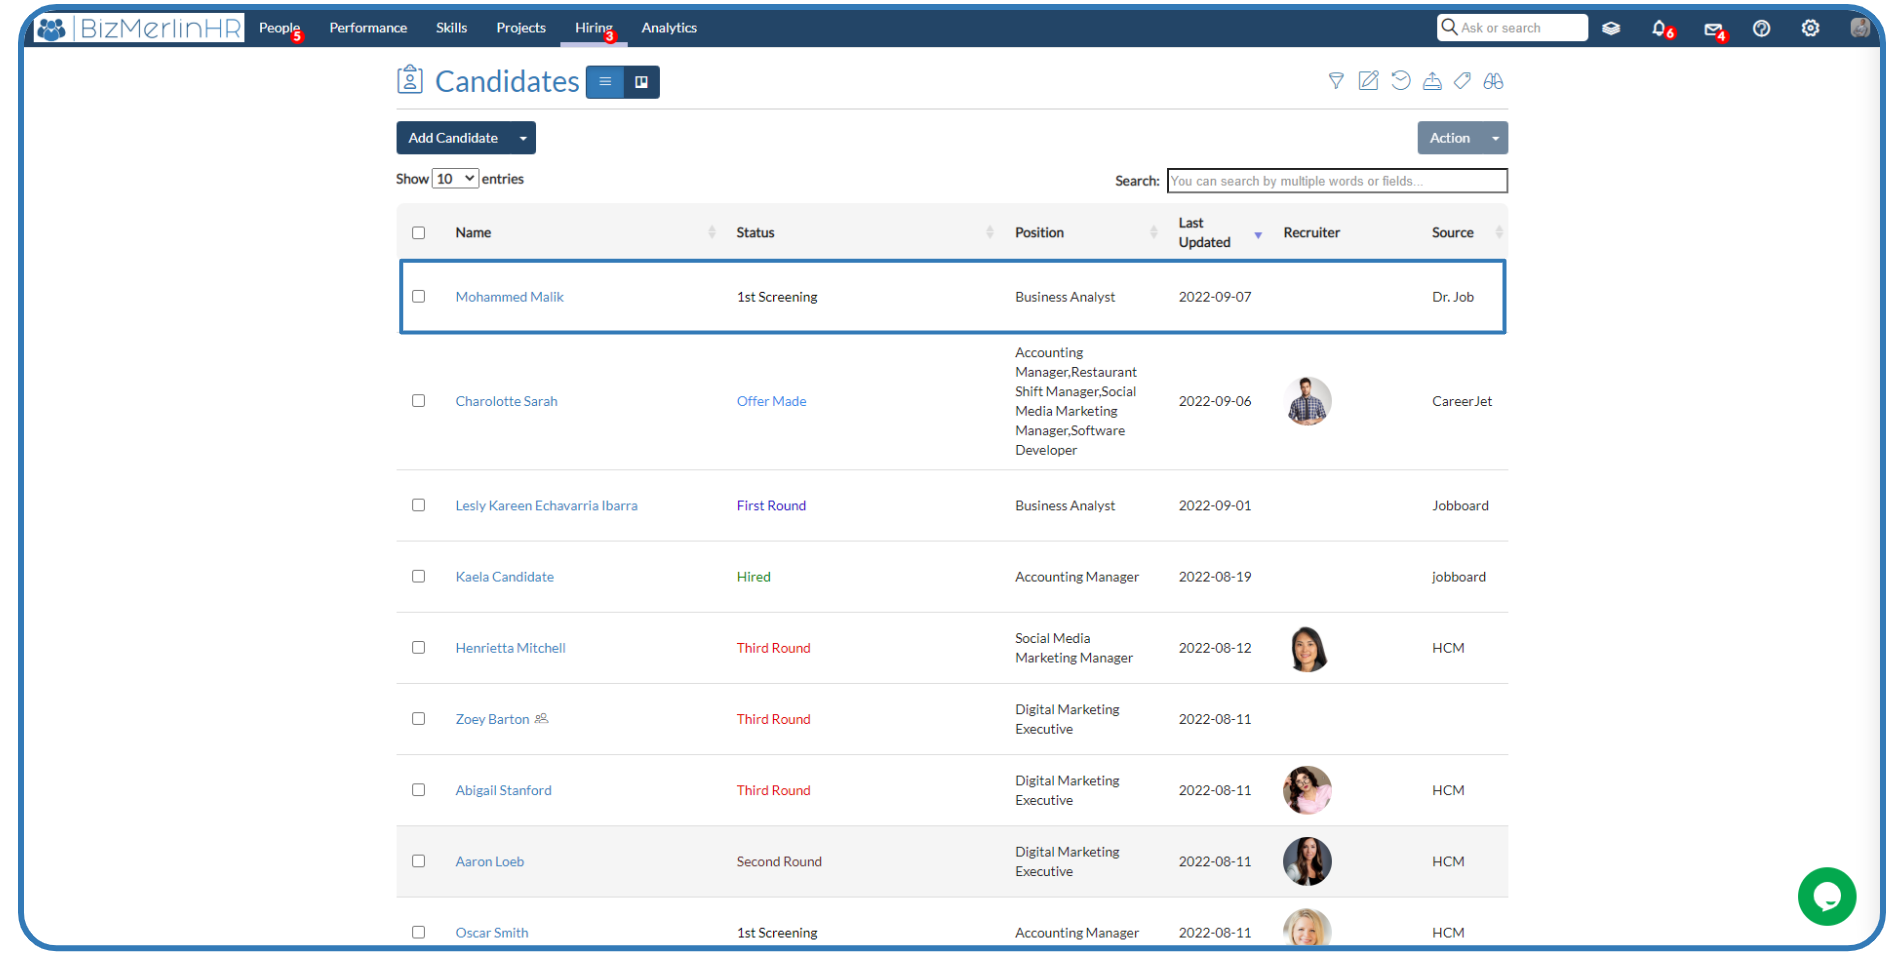Screen dimensions: 1896x958
Task: Click the magnifier icon in Ask or search
Action: coord(1448,27)
